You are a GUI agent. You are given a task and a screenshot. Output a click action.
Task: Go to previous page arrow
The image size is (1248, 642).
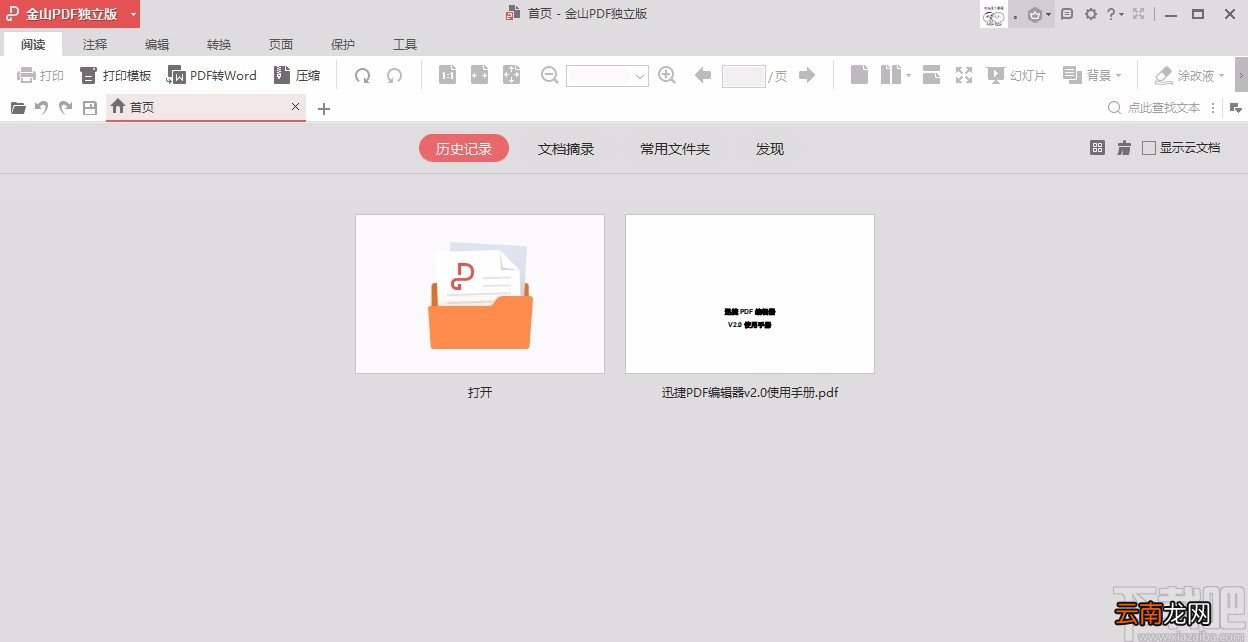pyautogui.click(x=703, y=75)
